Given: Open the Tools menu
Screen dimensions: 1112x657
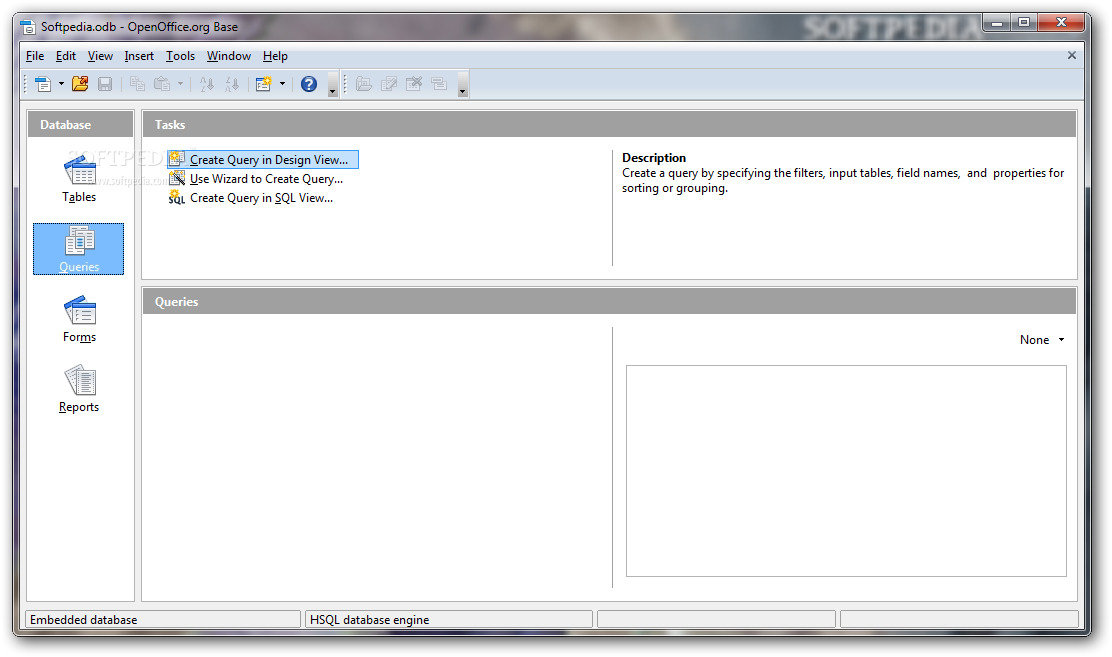Looking at the screenshot, I should click(180, 56).
